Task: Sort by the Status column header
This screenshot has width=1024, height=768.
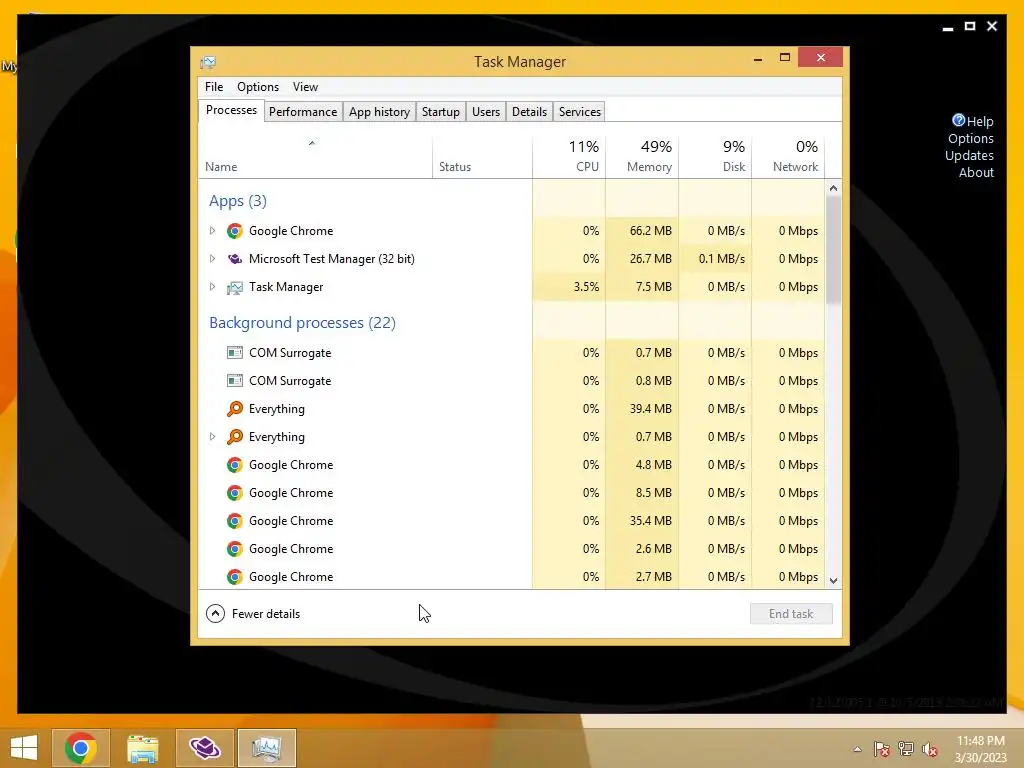Action: click(x=482, y=157)
